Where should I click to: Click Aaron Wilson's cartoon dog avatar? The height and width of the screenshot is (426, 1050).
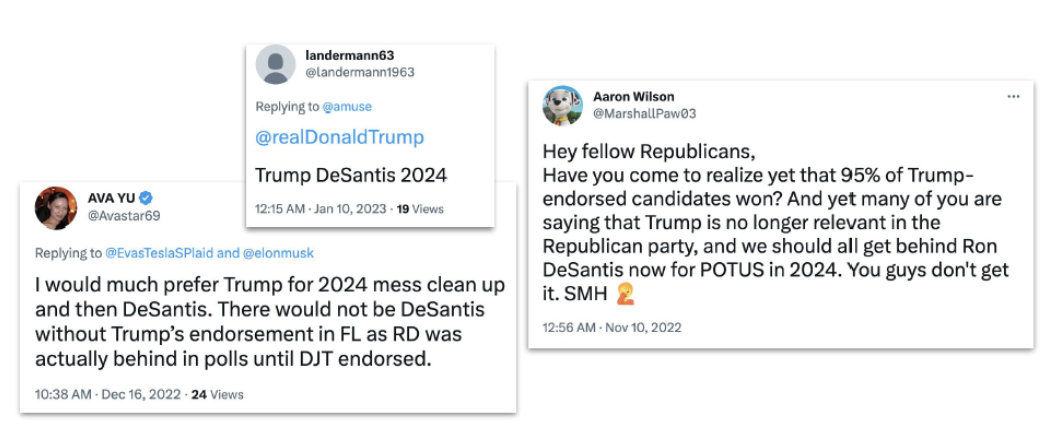pyautogui.click(x=562, y=105)
